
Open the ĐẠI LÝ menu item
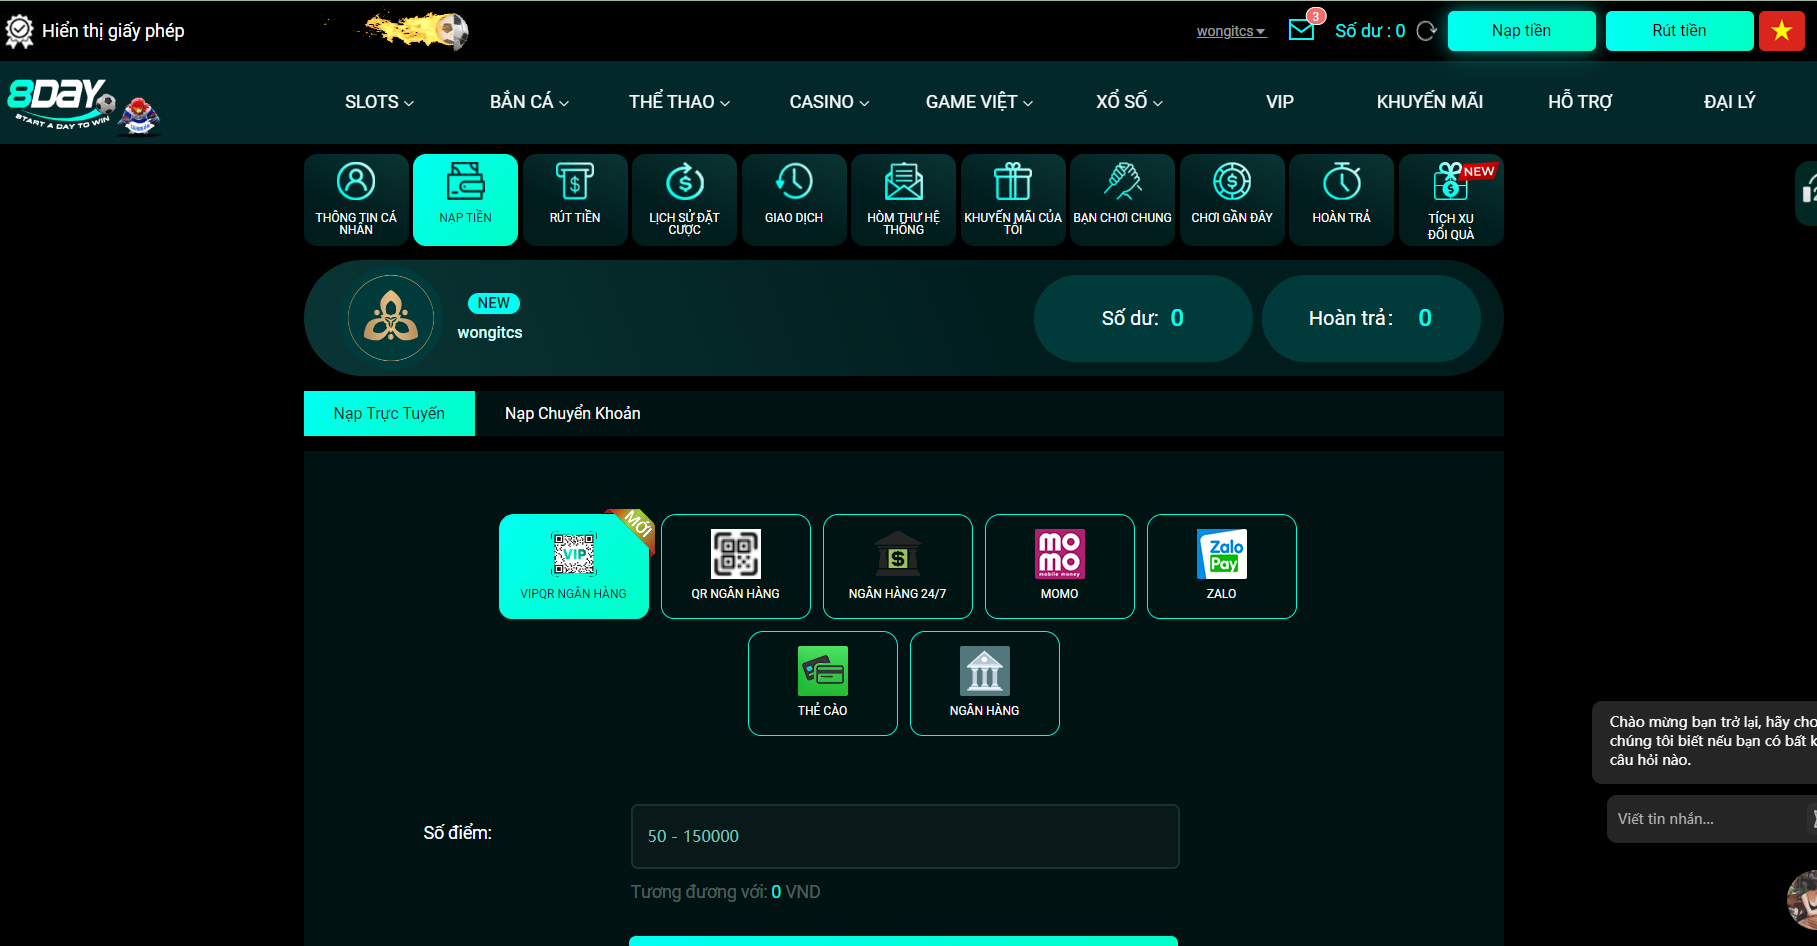pos(1730,102)
